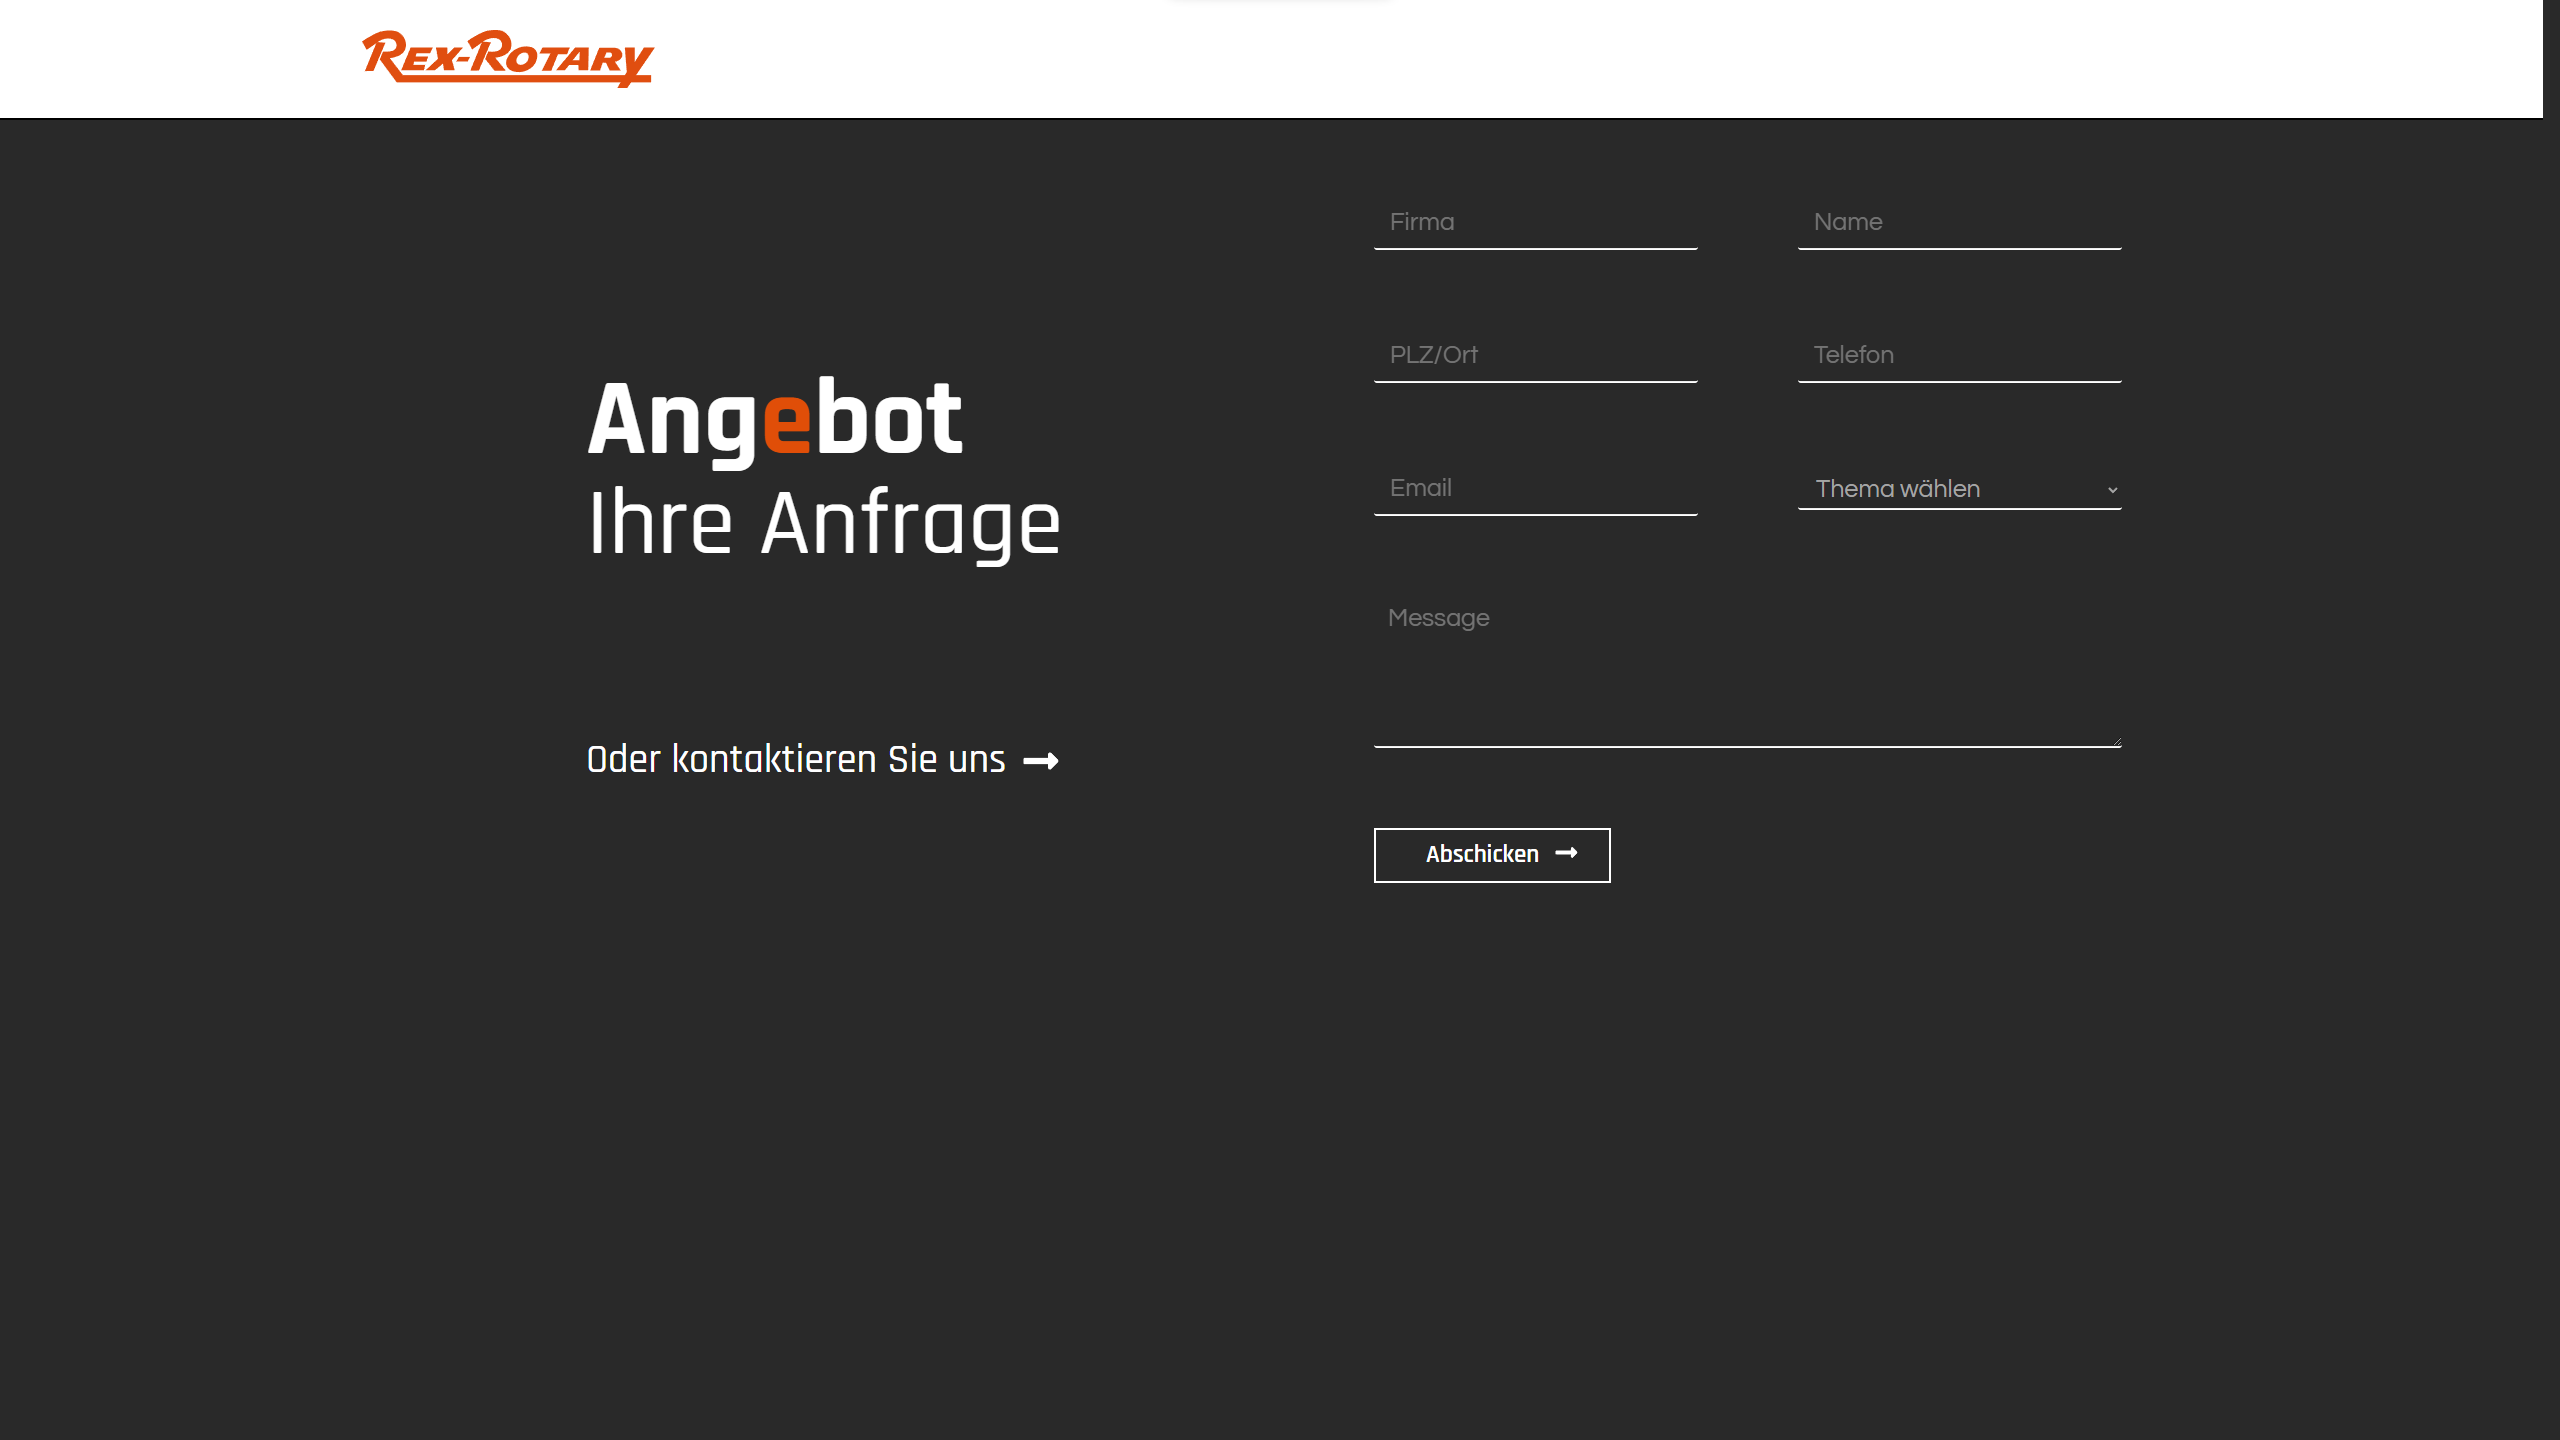
Task: Click the Message box resize handle
Action: coord(2116,741)
